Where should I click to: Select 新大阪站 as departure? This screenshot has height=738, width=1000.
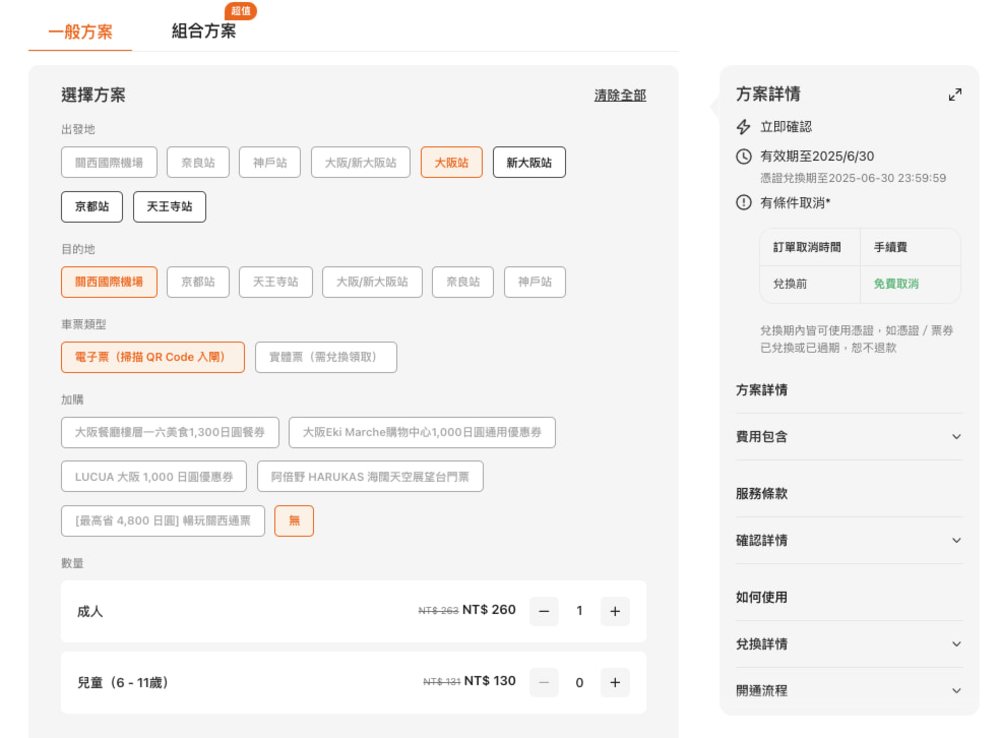click(529, 162)
